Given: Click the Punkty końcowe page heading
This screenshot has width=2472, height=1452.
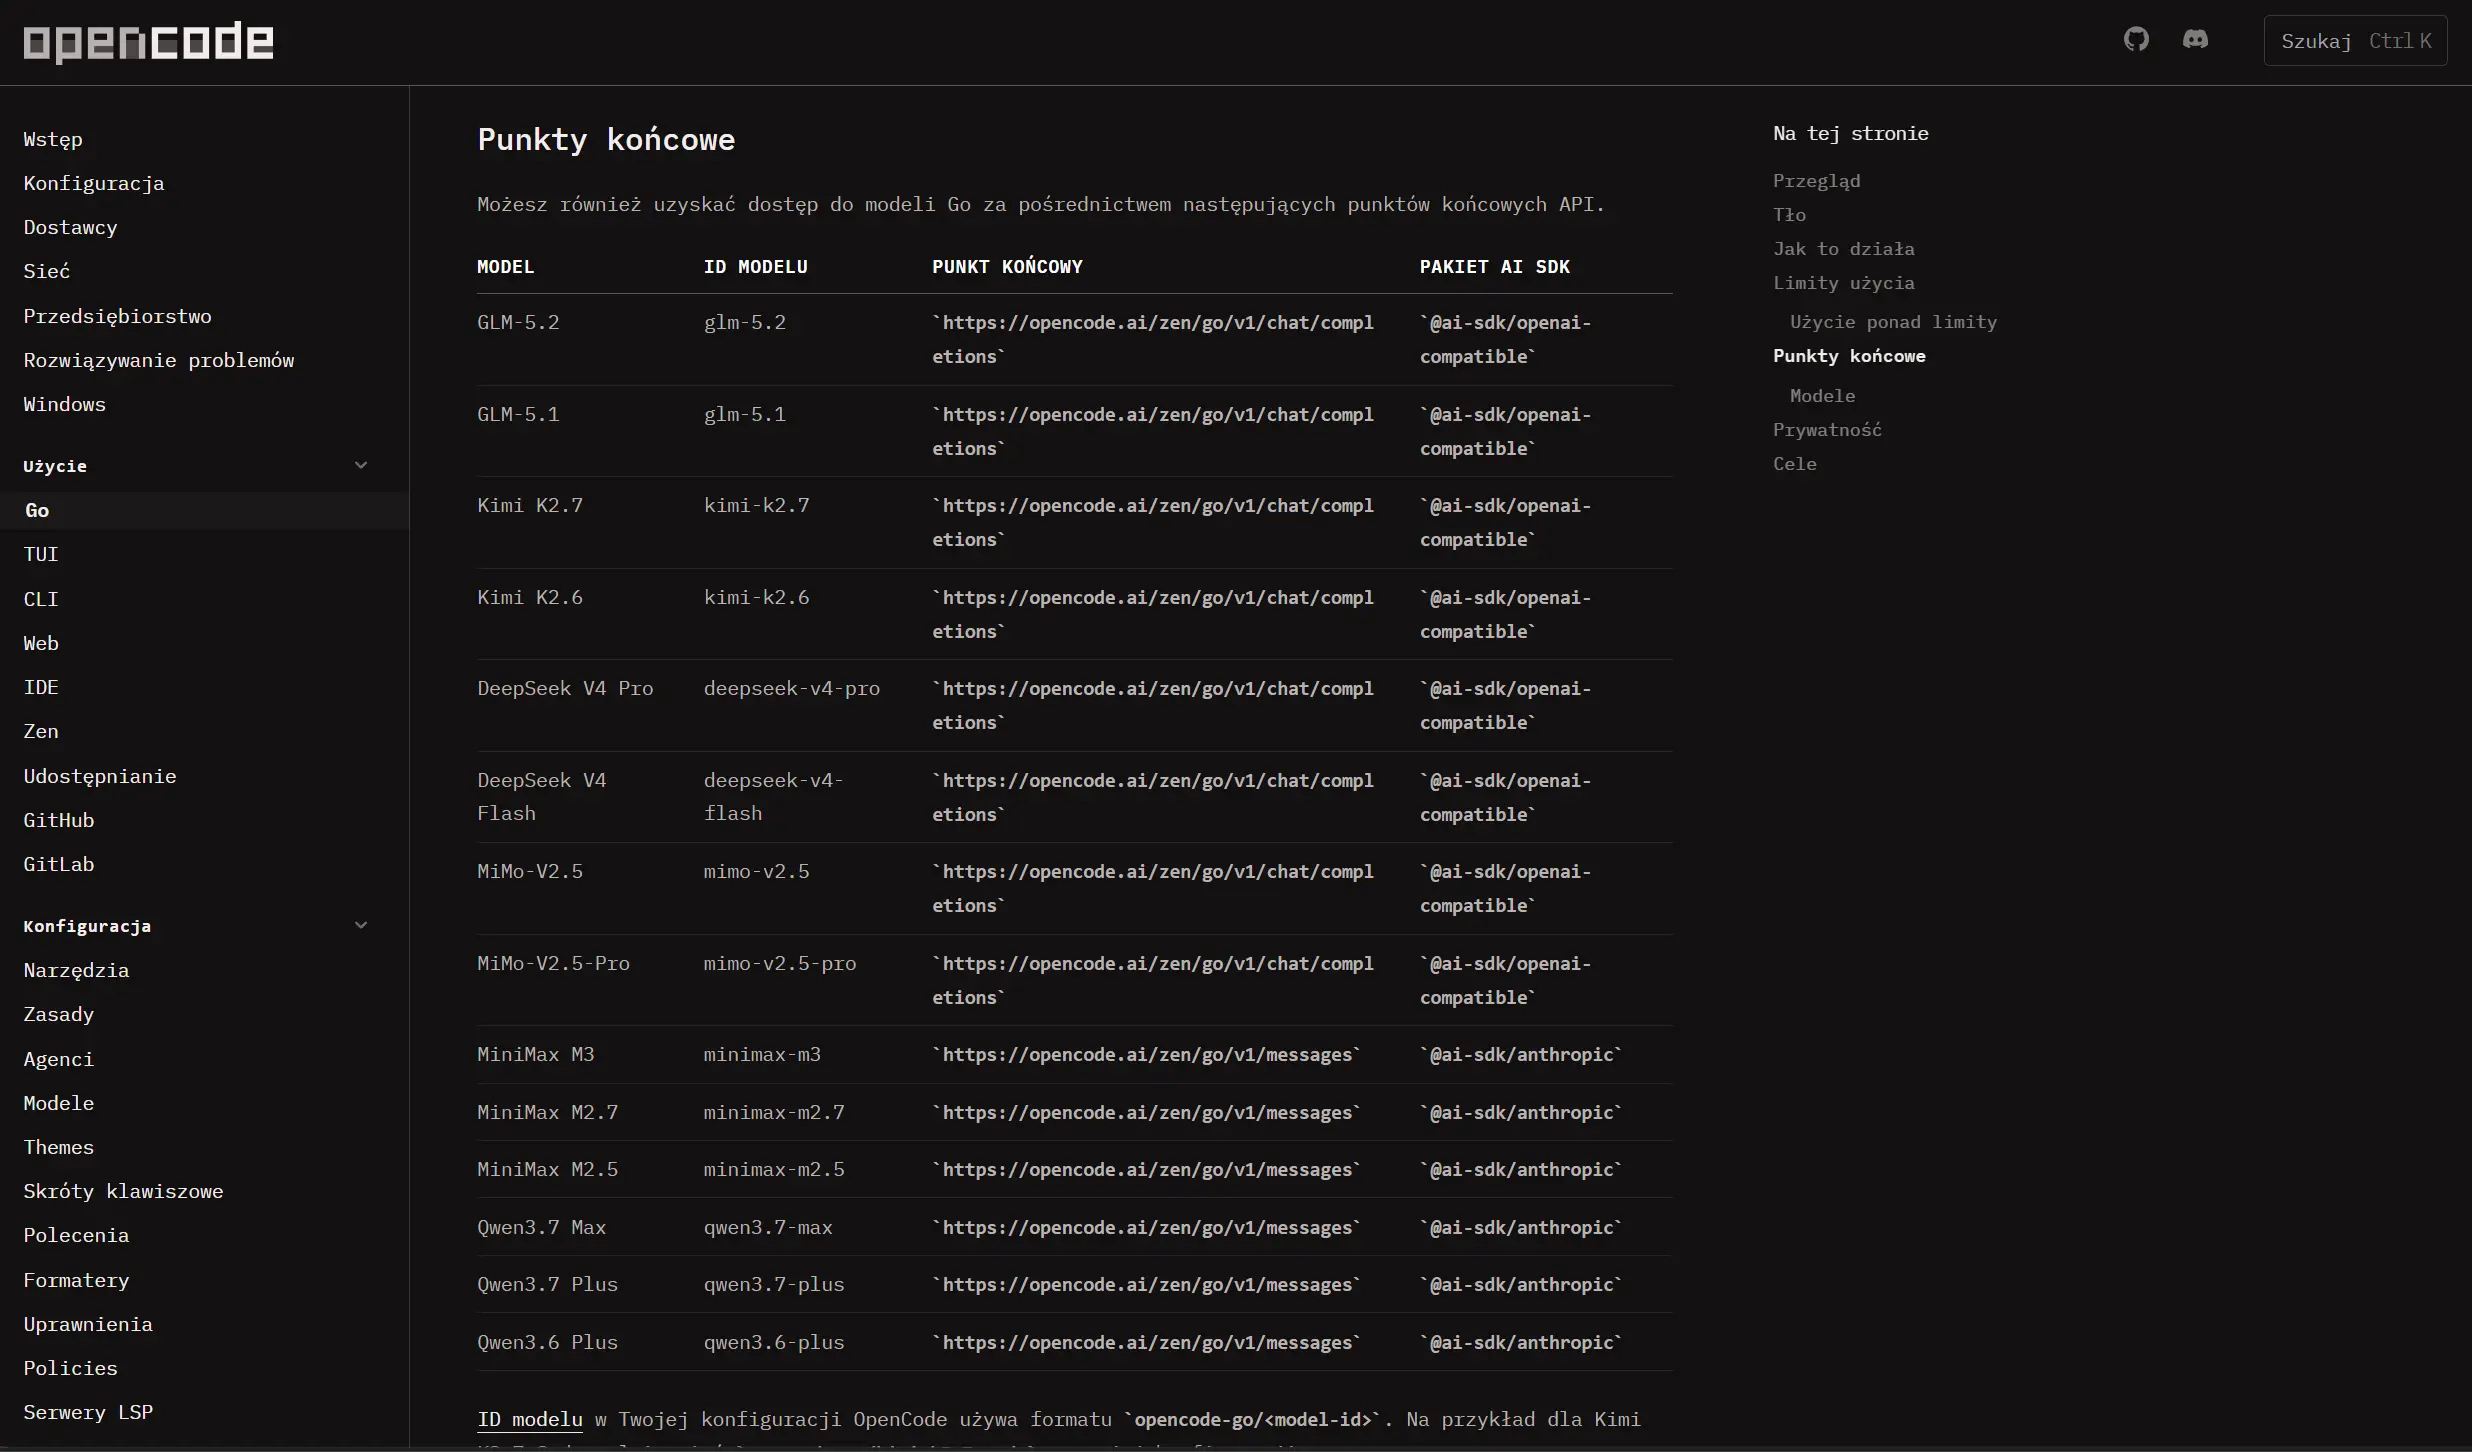Looking at the screenshot, I should point(606,139).
